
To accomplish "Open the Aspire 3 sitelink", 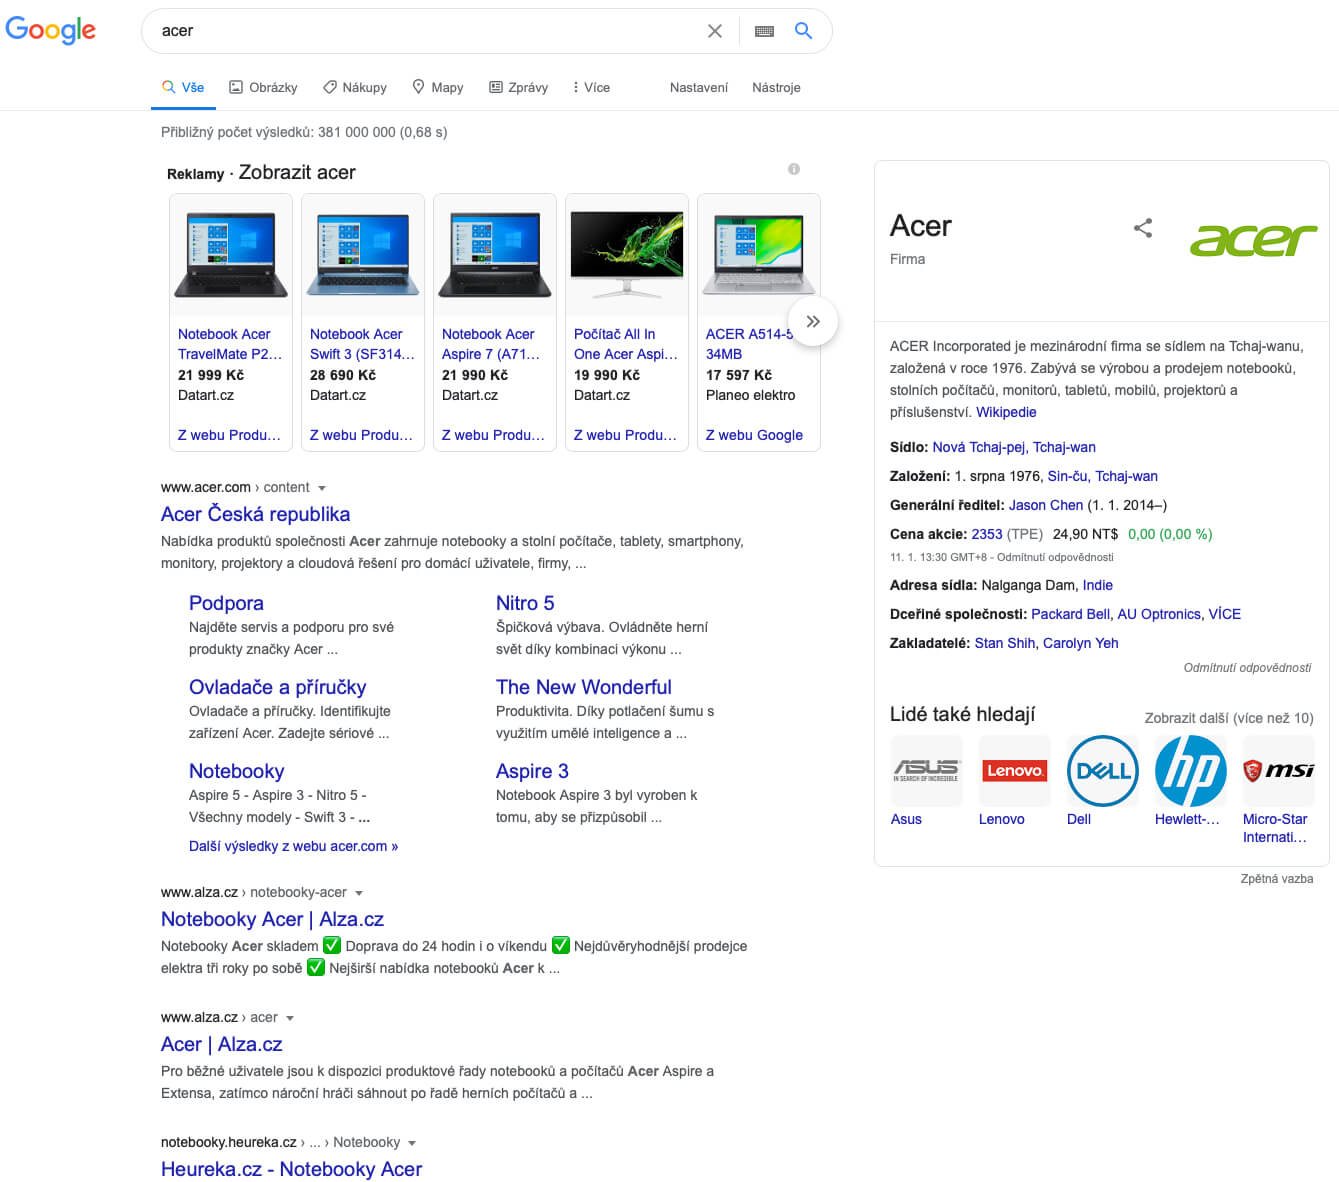I will (532, 771).
